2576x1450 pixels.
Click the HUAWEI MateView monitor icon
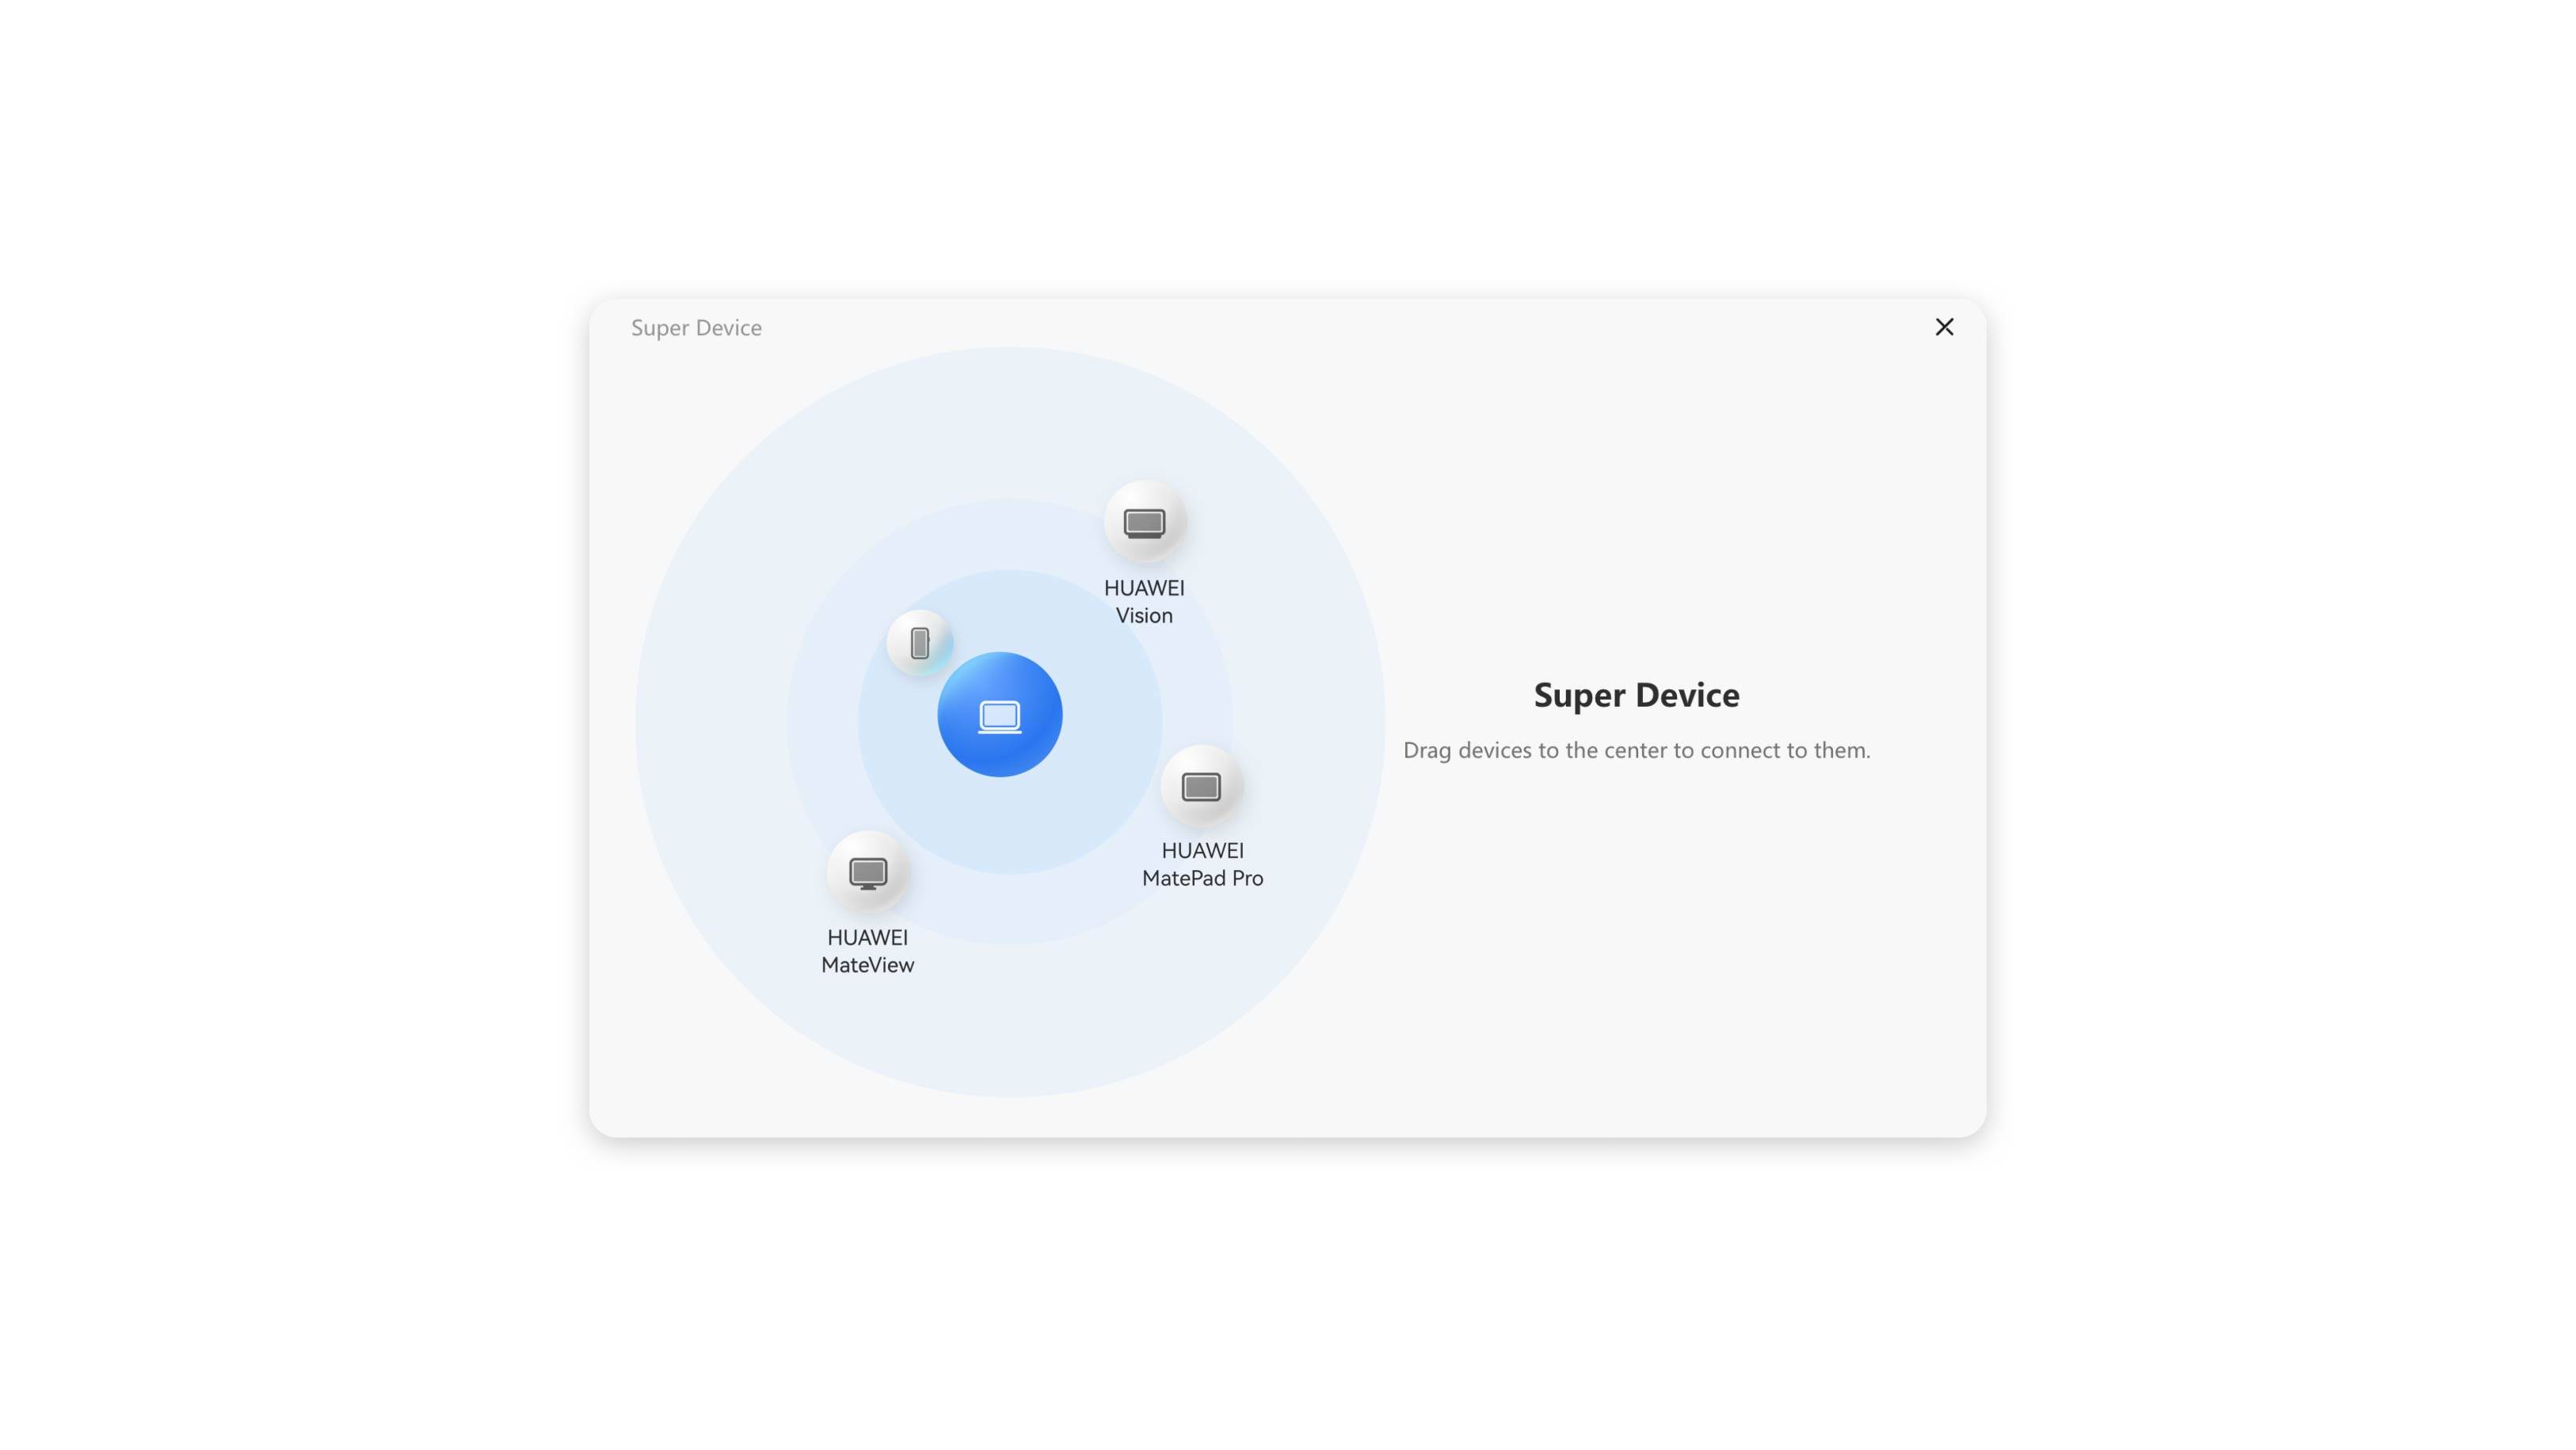click(x=867, y=872)
